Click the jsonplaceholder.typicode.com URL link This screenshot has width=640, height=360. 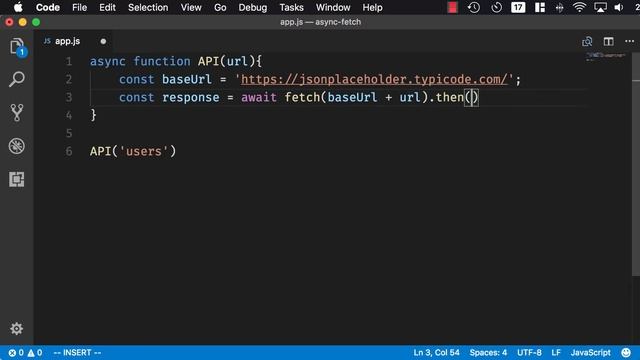point(374,79)
